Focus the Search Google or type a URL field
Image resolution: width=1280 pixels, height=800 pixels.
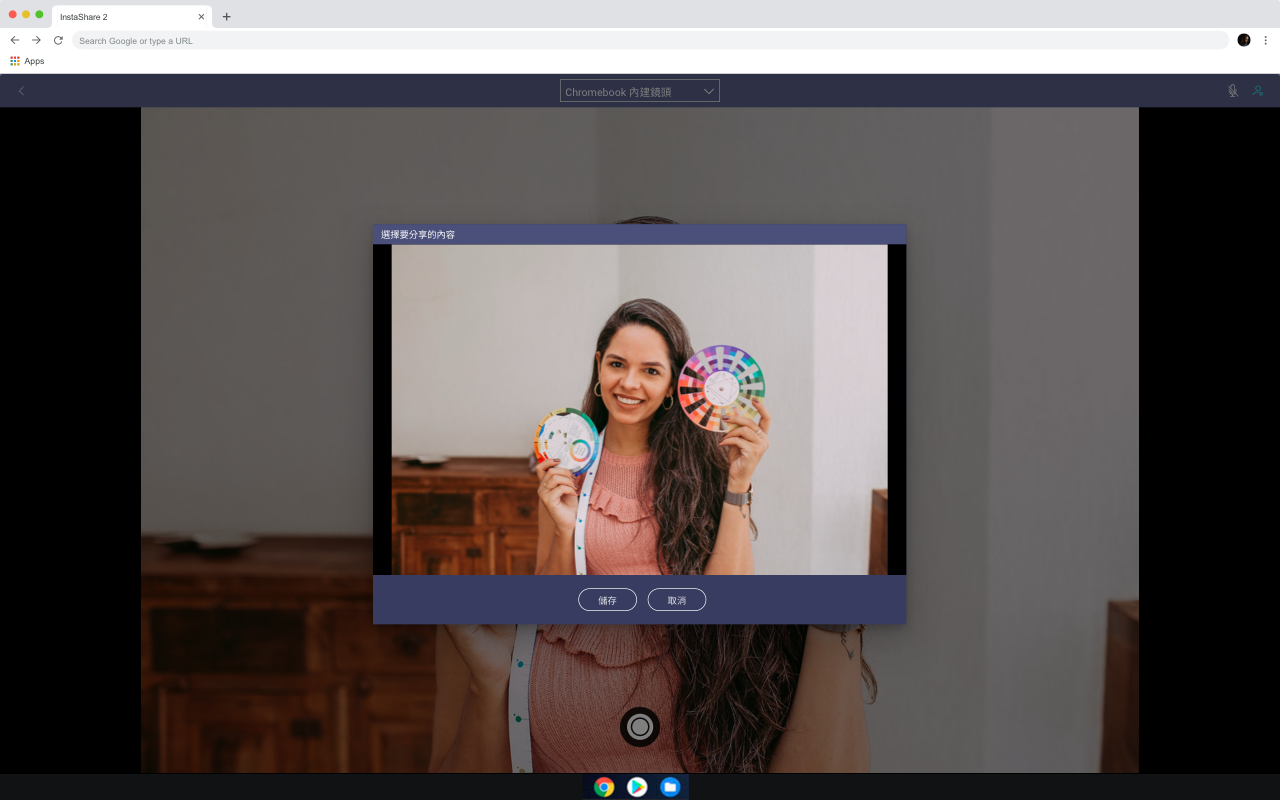click(x=650, y=40)
